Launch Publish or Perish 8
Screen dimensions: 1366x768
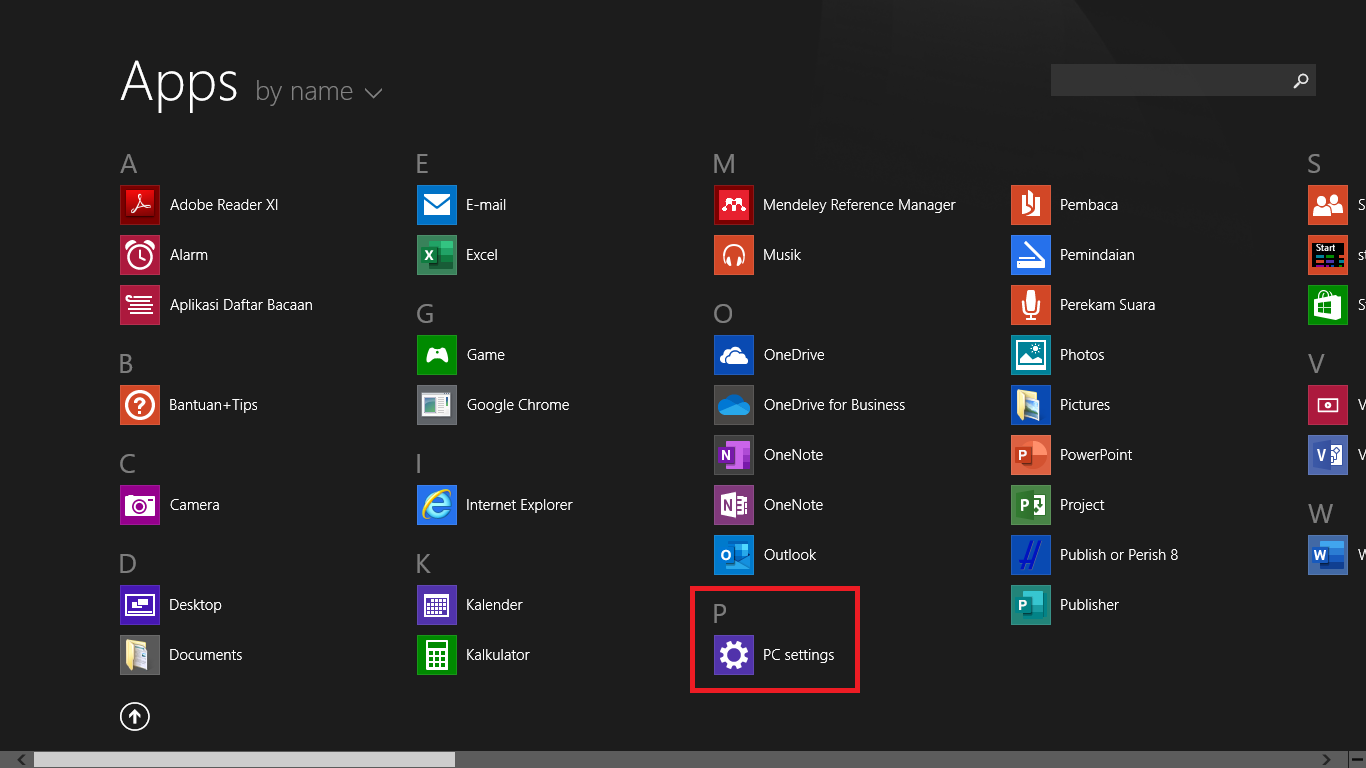click(x=1095, y=555)
